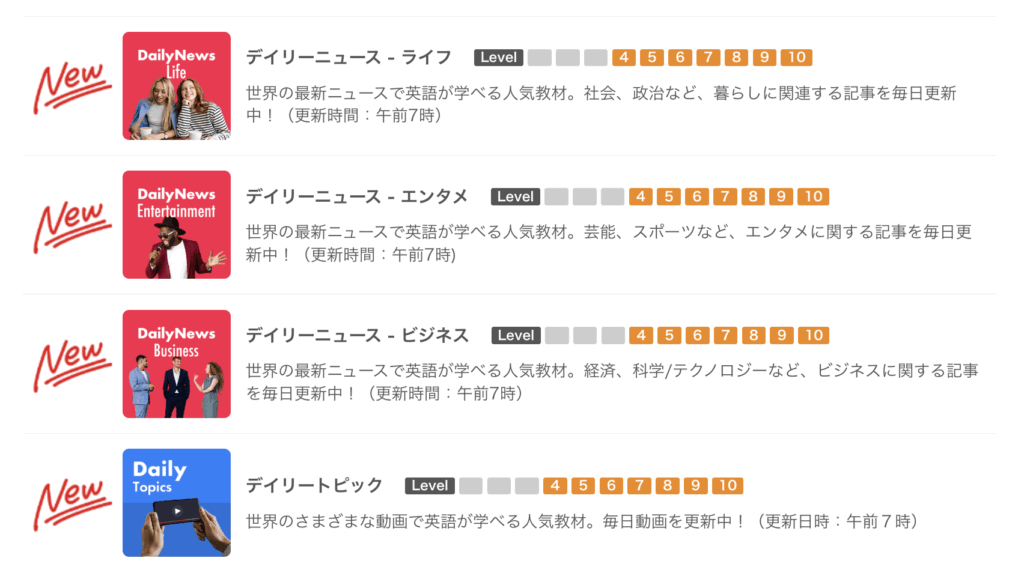1024x561 pixels.
Task: Open the DailyNews Life thumbnail
Action: point(176,86)
